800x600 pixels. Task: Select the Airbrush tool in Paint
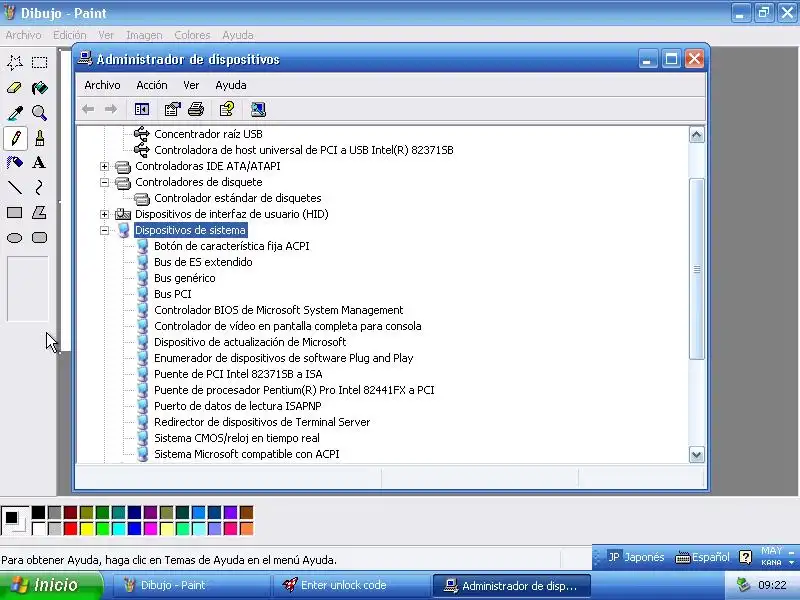[x=15, y=163]
